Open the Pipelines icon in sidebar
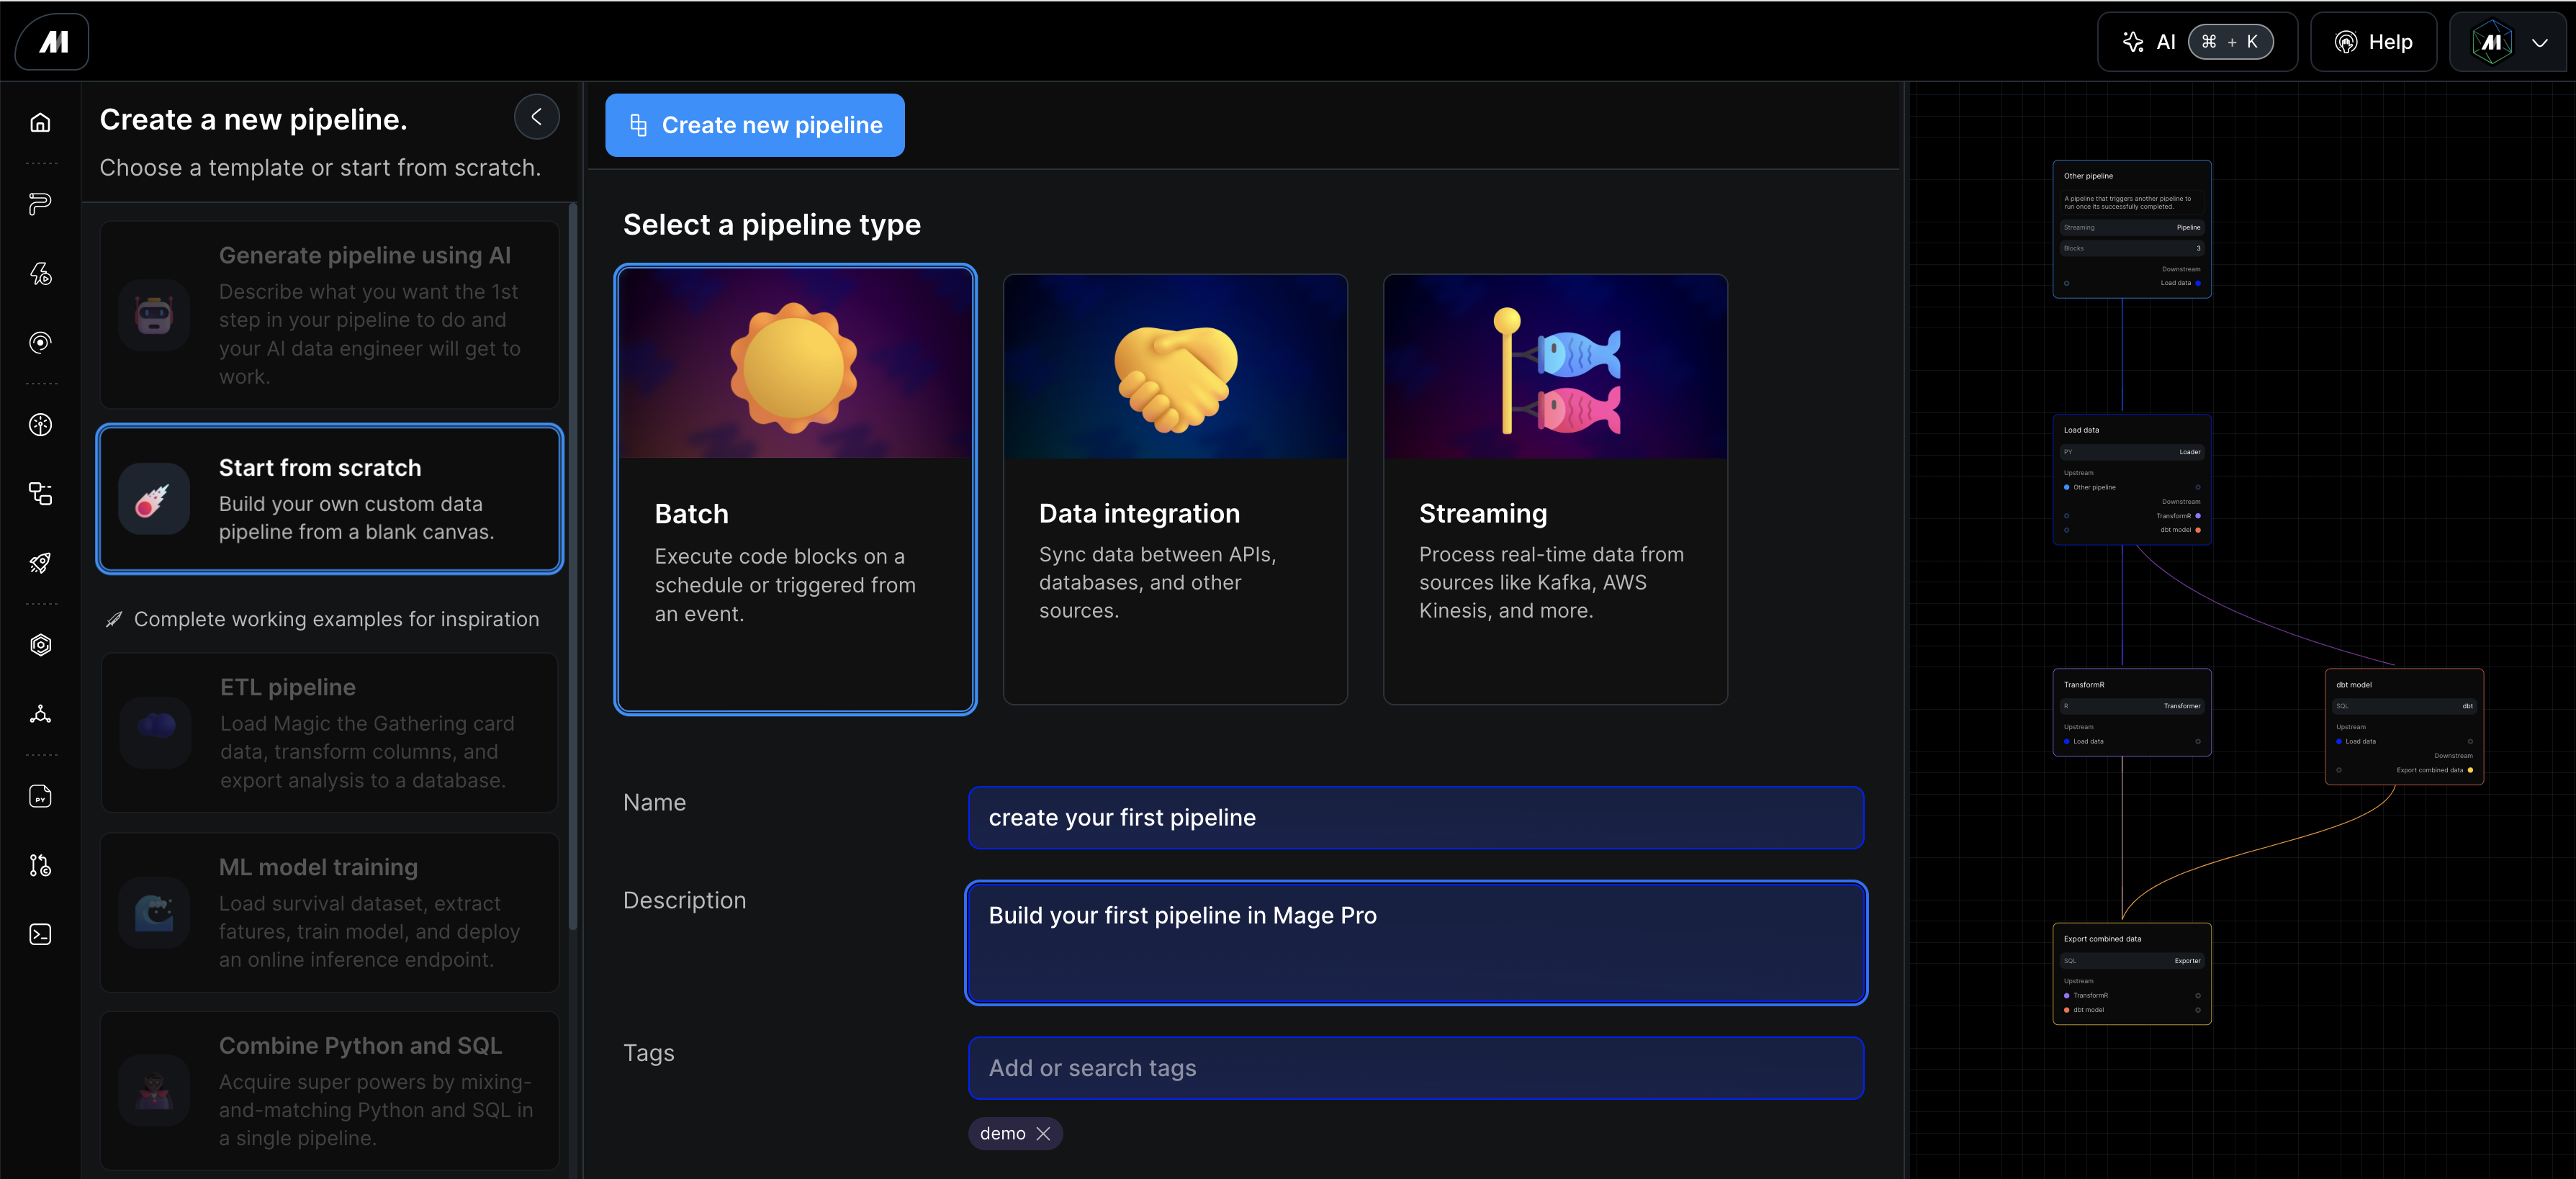Screen dimensions: 2576x1179 coord(40,203)
